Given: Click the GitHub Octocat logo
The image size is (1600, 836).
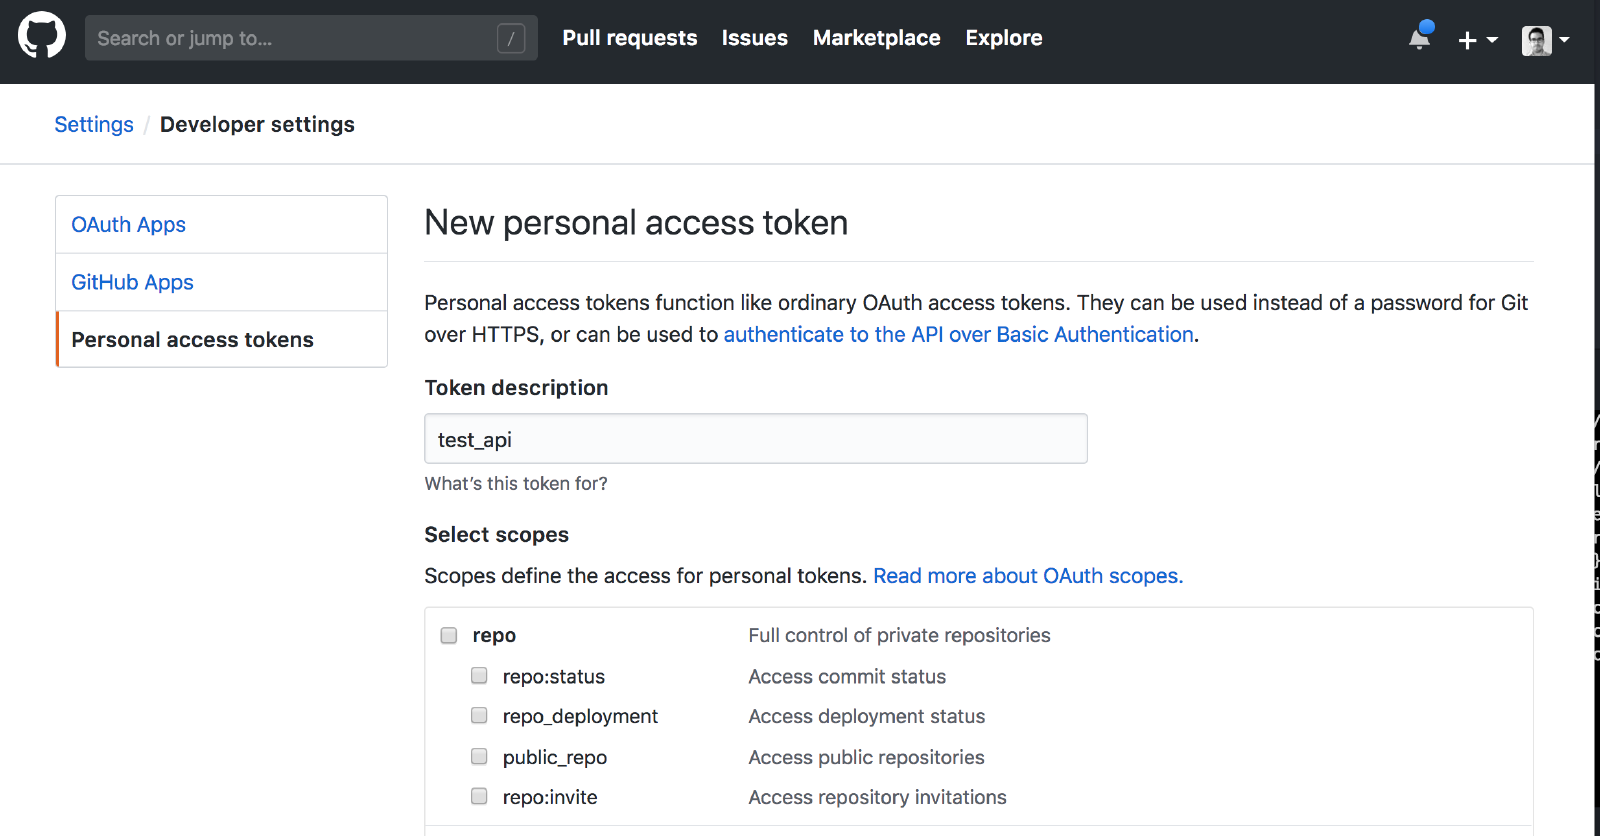Looking at the screenshot, I should pos(42,36).
